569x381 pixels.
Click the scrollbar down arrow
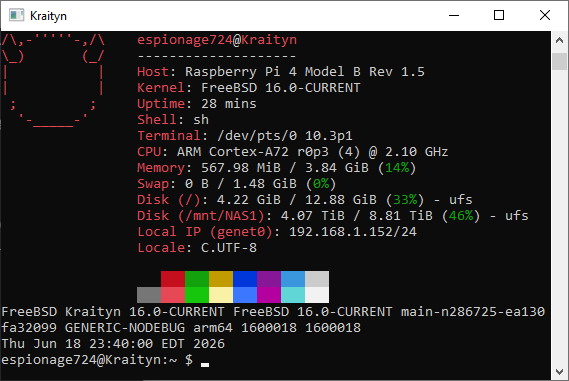[x=559, y=372]
